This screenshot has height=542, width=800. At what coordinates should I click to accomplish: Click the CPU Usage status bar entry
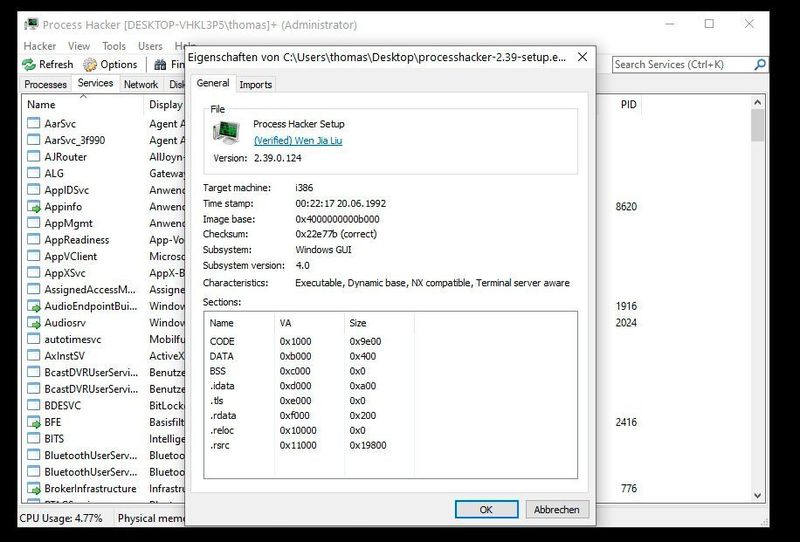(x=61, y=518)
